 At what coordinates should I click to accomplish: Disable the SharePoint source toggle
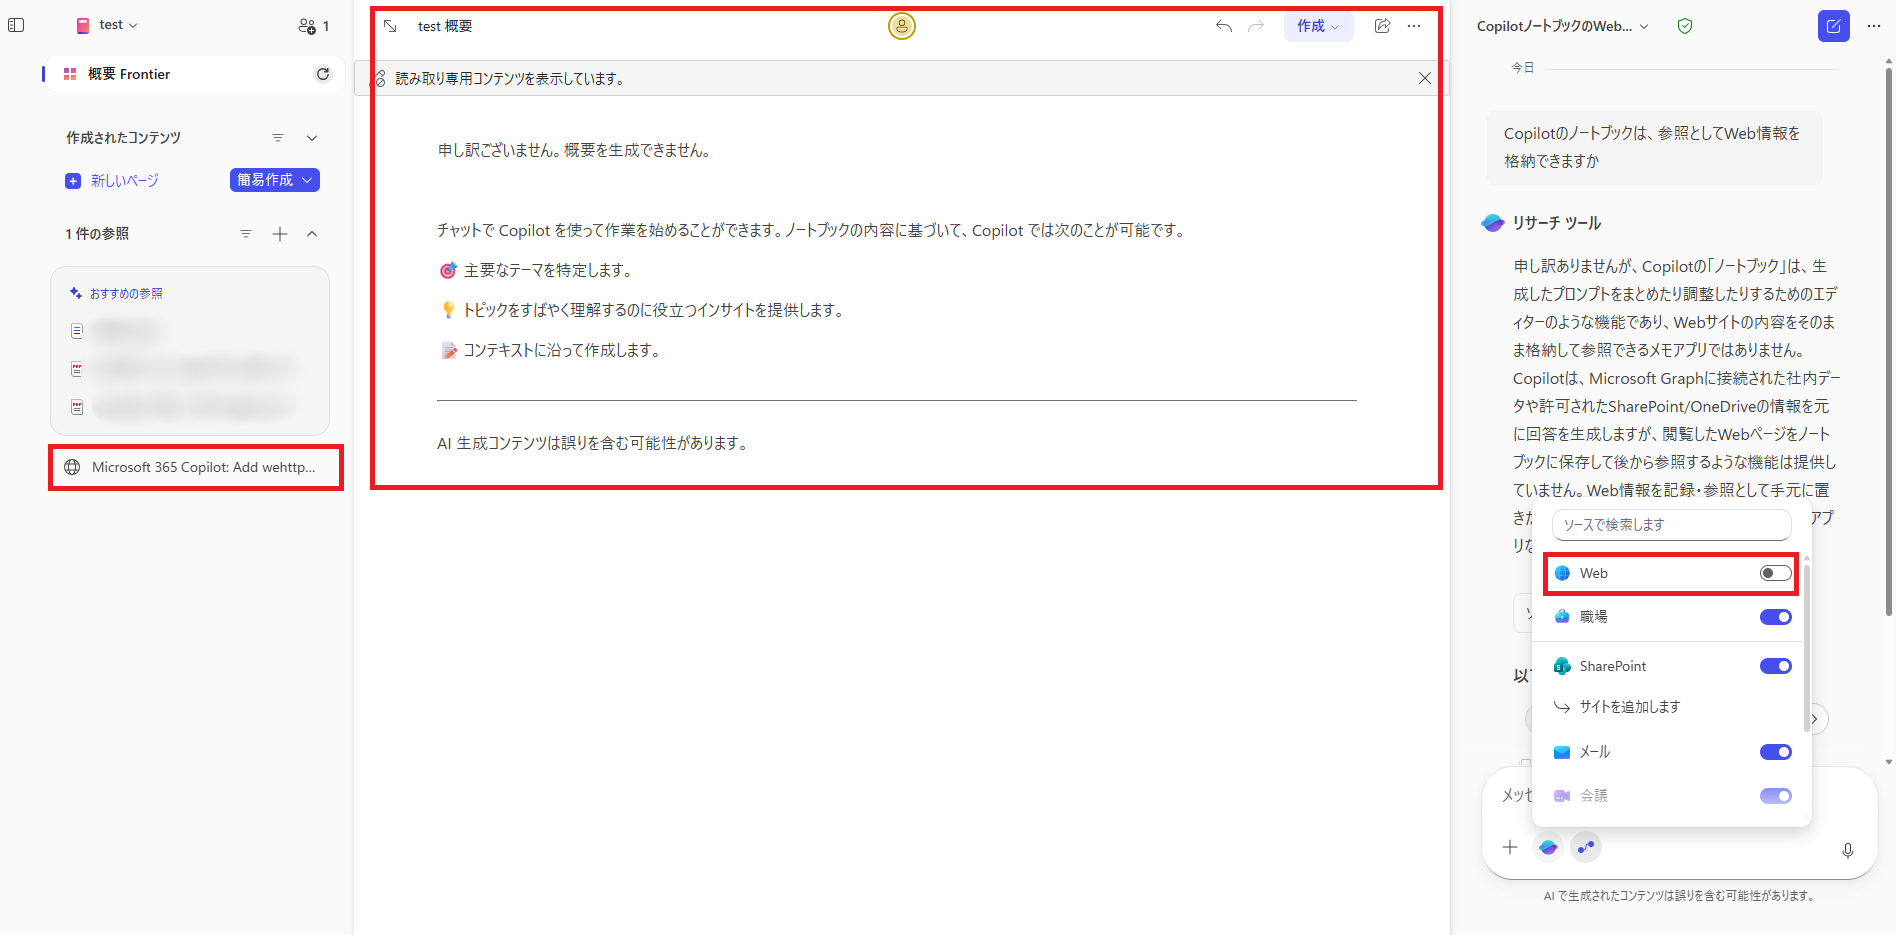pos(1775,665)
